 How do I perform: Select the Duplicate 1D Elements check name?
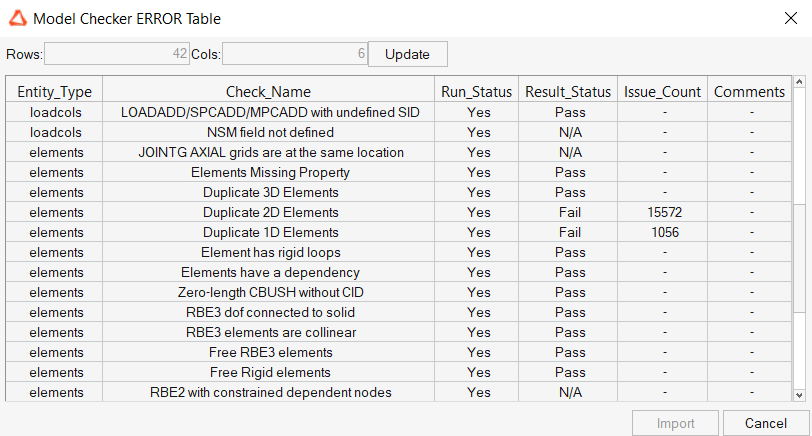[x=270, y=232]
